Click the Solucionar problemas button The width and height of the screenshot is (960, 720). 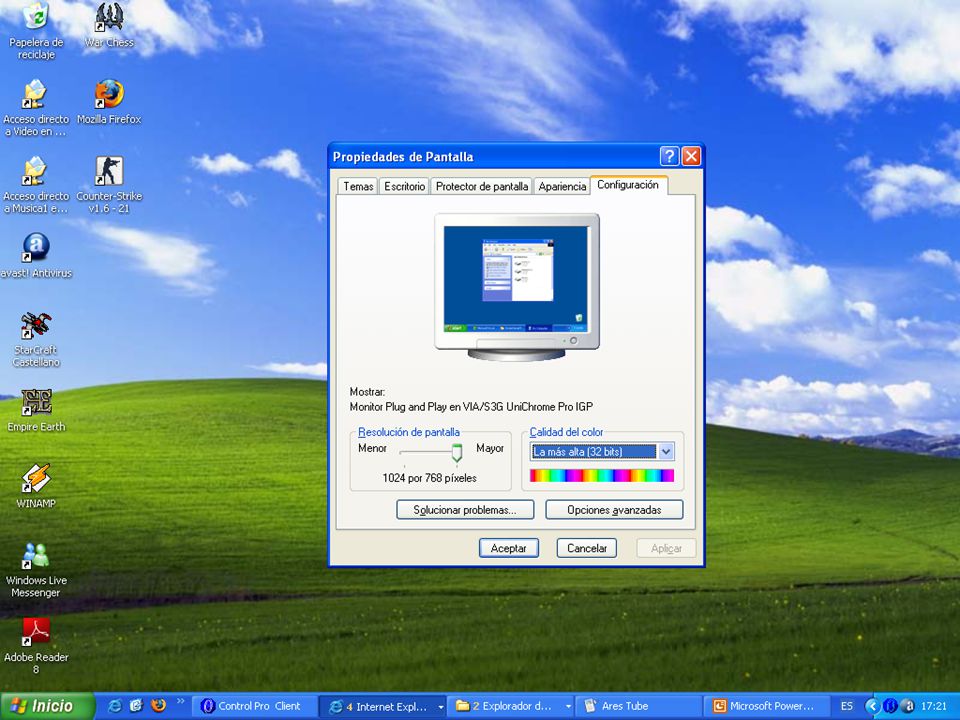tap(465, 510)
